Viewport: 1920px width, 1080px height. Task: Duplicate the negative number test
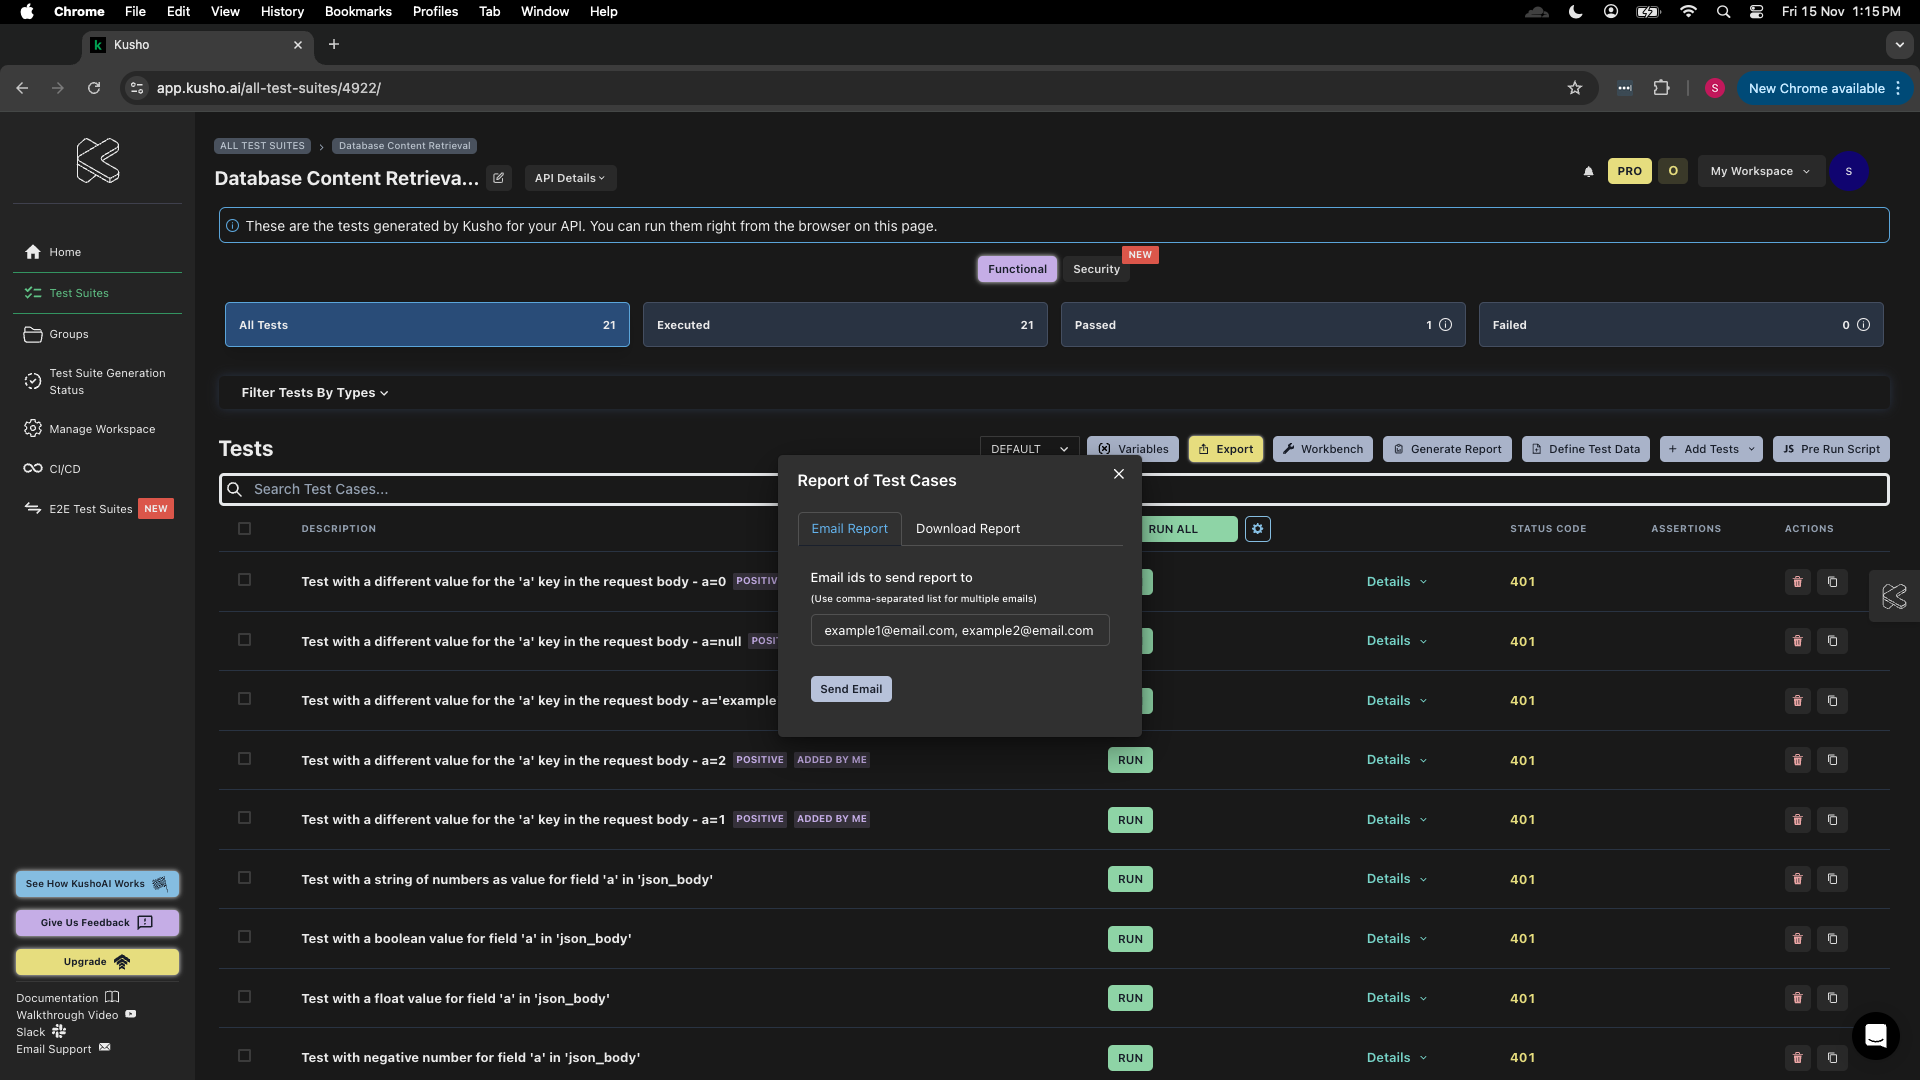pos(1832,1058)
